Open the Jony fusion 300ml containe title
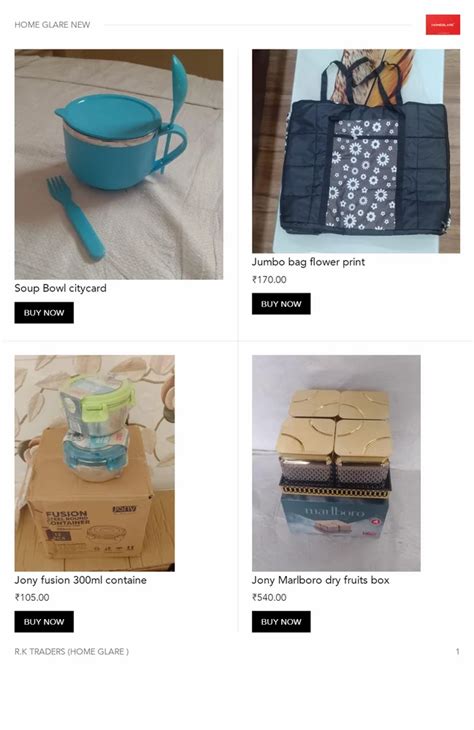This screenshot has width=474, height=730. (81, 580)
